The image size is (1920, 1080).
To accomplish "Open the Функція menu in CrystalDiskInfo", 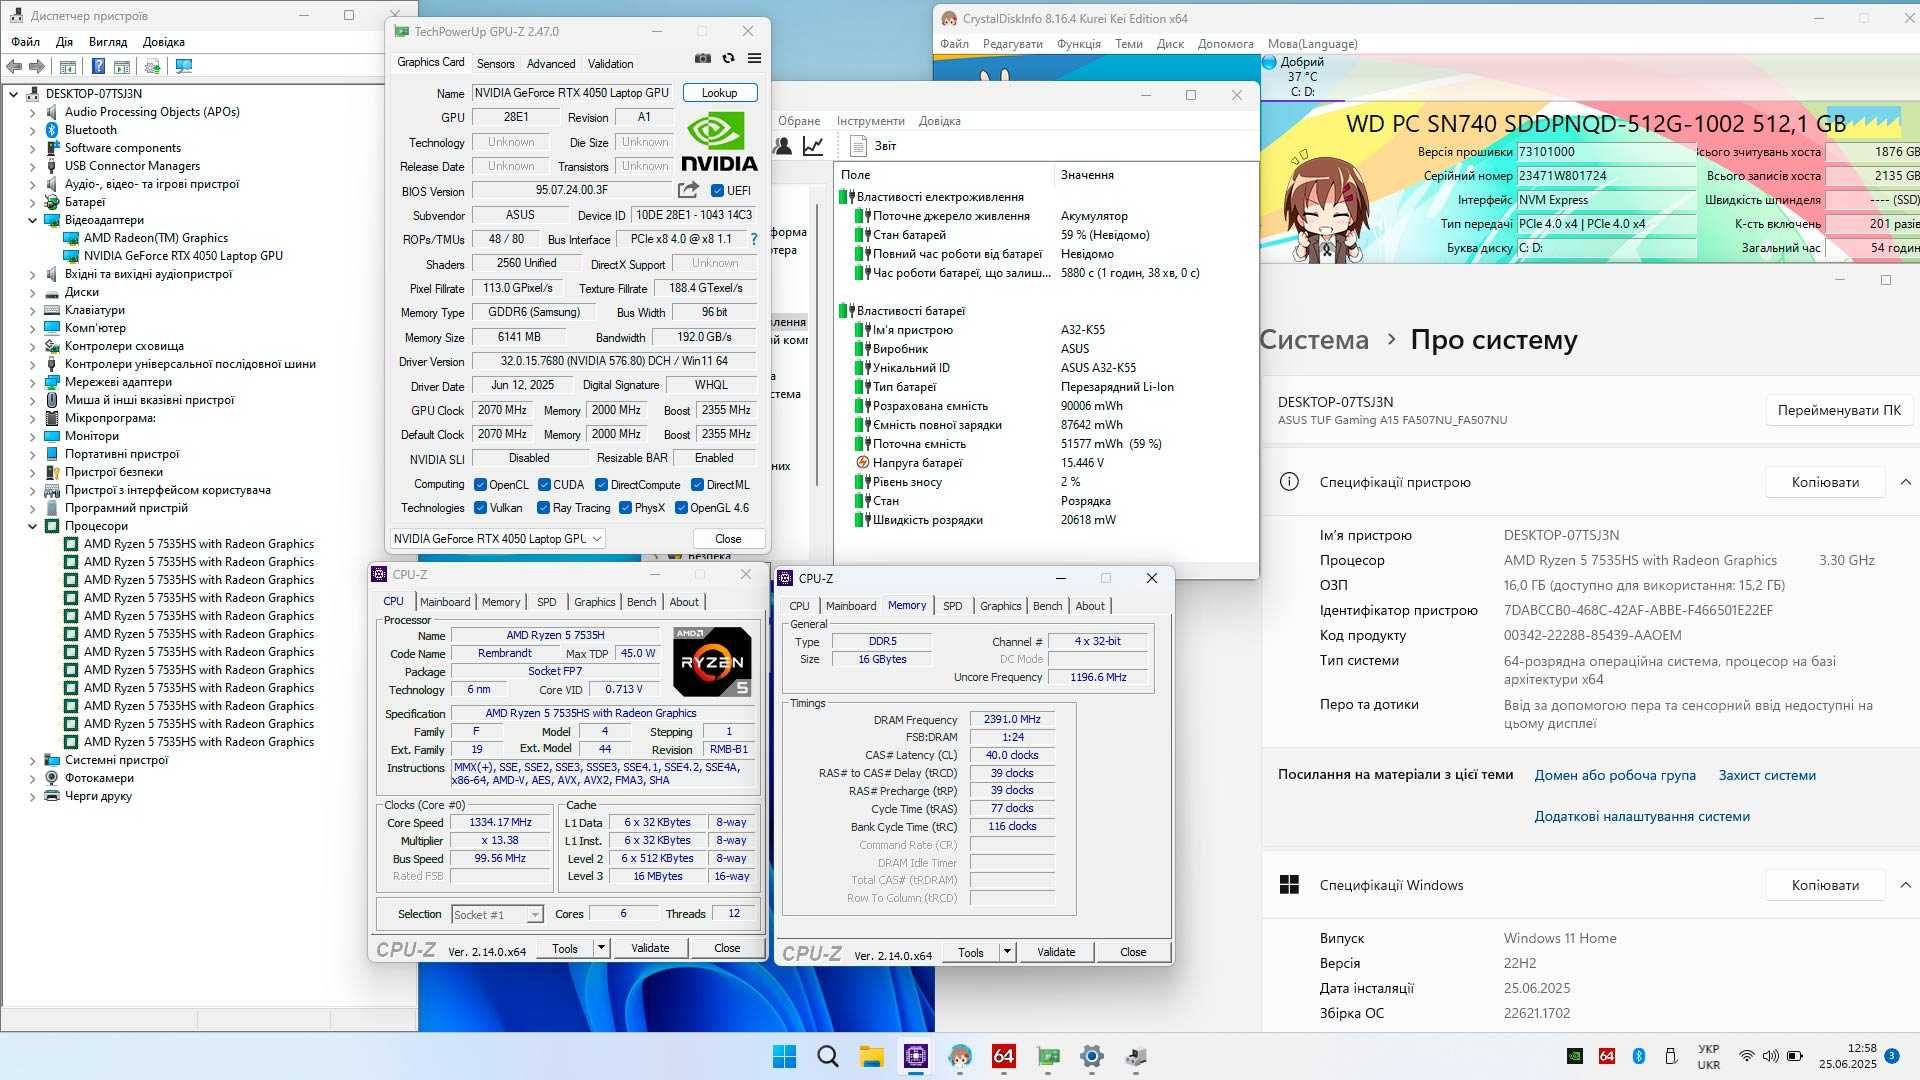I will coord(1079,44).
